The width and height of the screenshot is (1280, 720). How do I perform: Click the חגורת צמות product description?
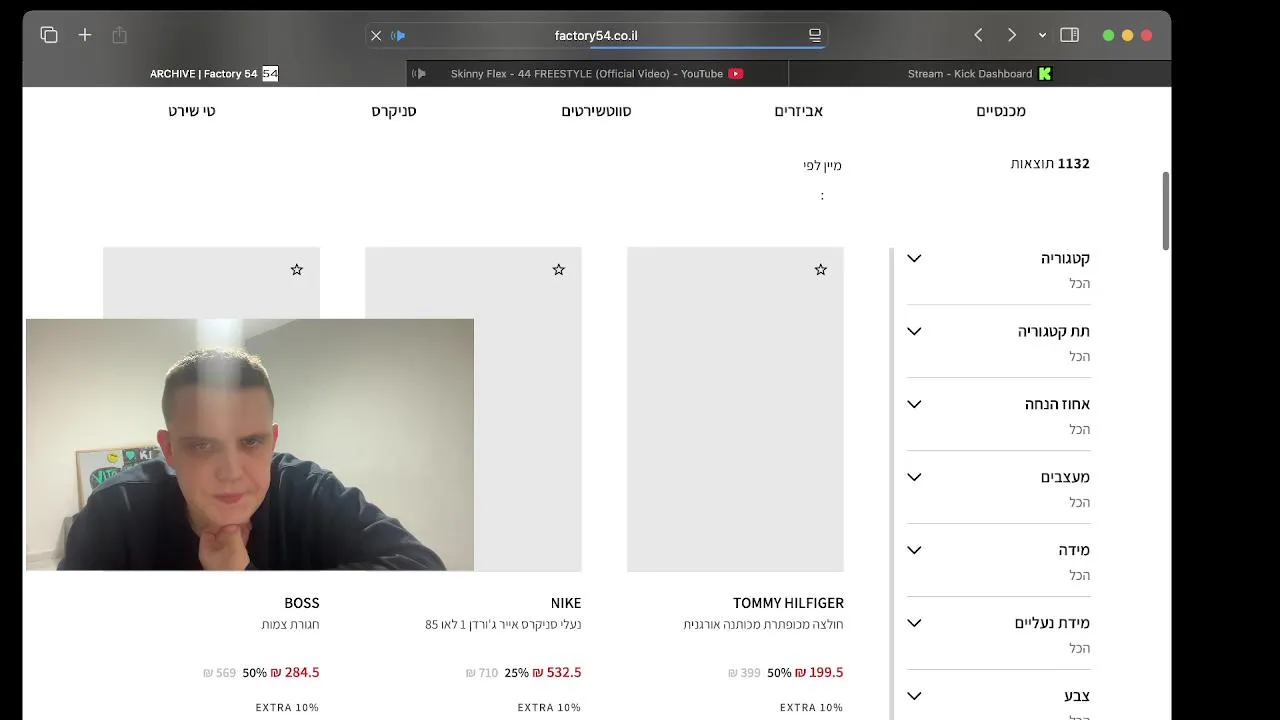[290, 625]
